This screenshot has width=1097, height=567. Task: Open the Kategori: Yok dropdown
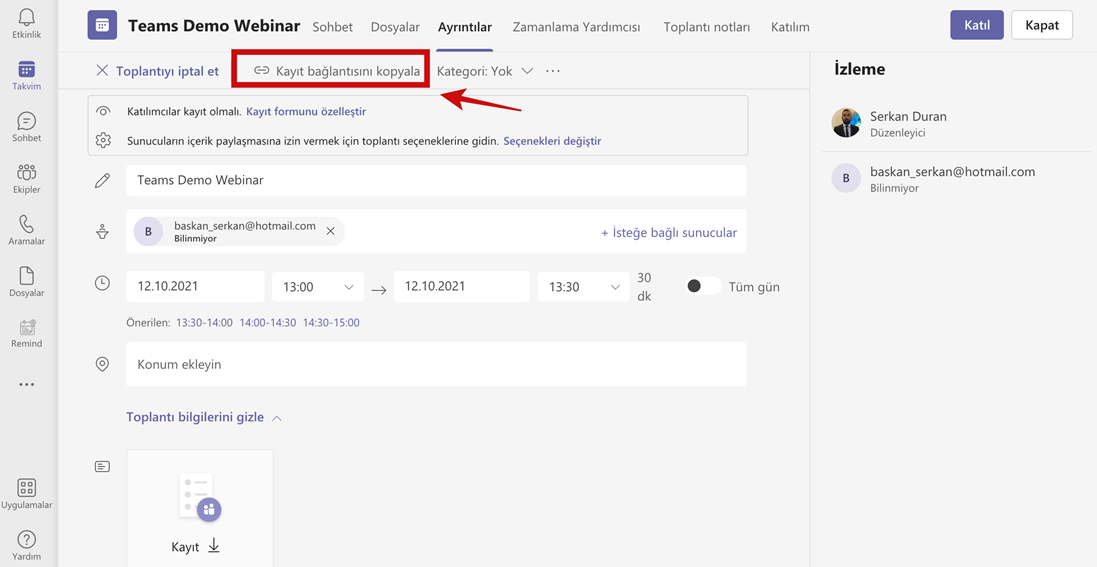pos(485,71)
